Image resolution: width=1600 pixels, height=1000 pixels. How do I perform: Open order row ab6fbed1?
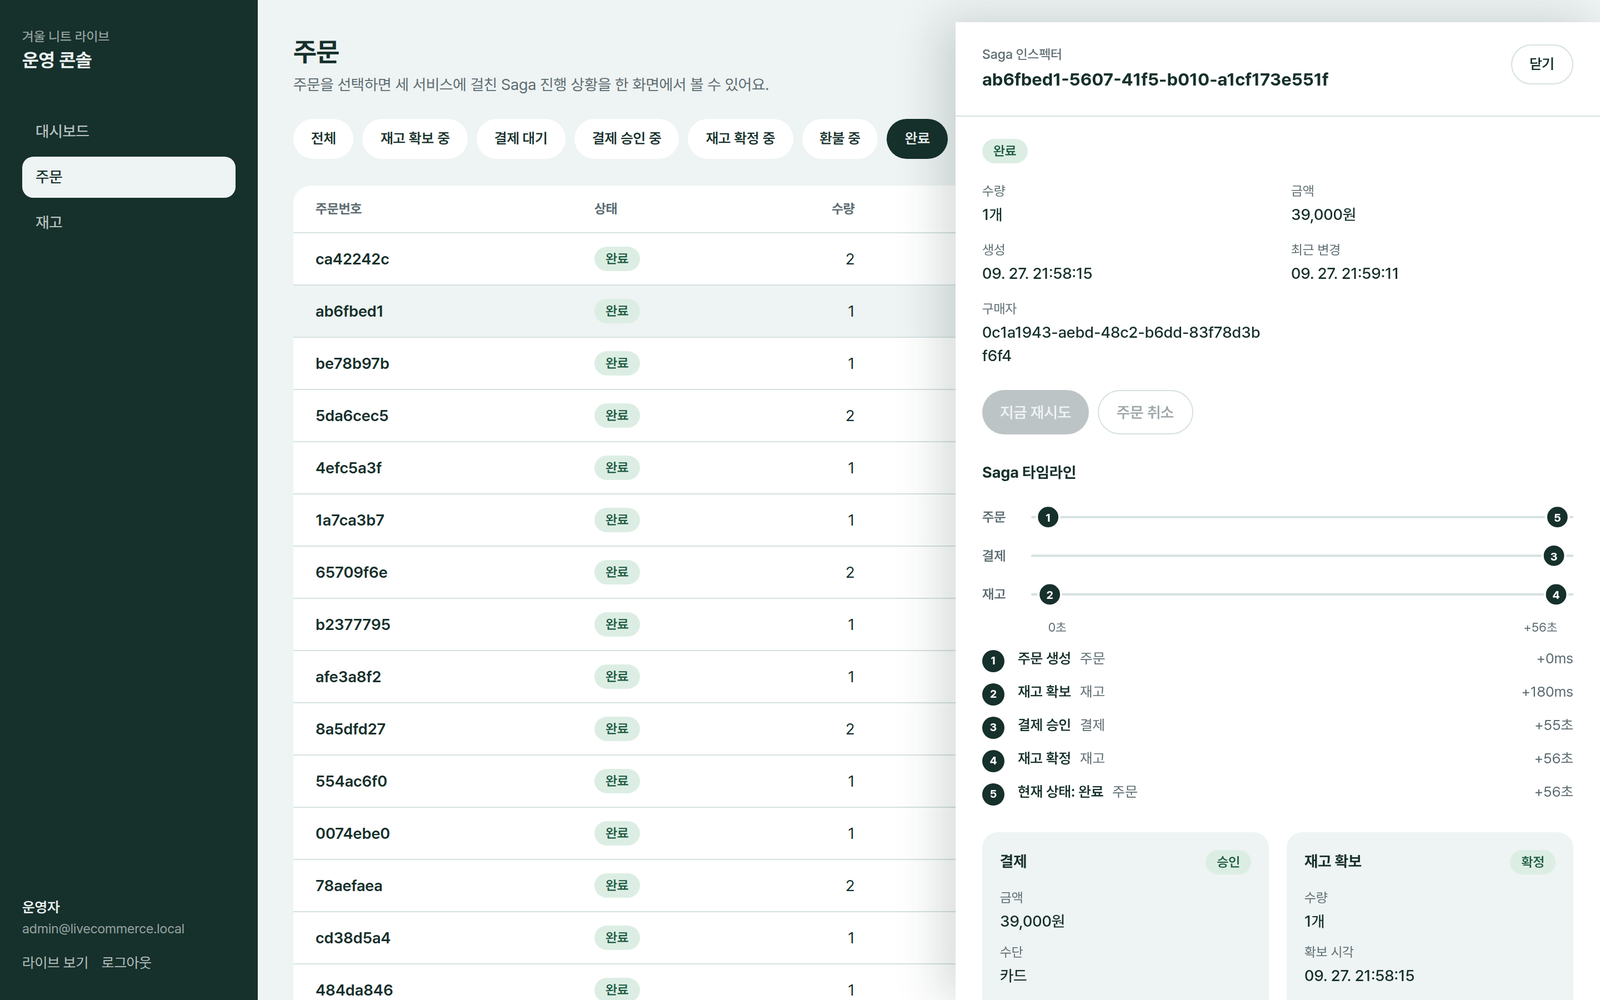point(624,311)
